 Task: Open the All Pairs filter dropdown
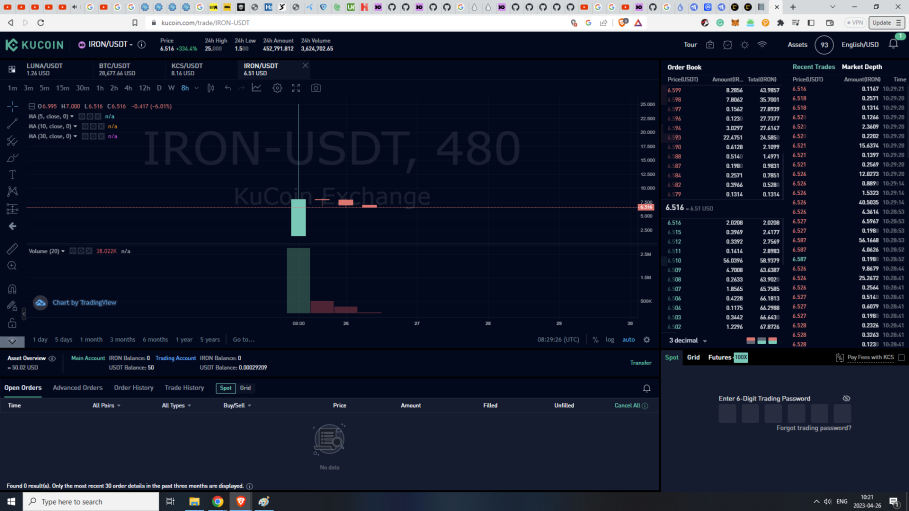point(106,405)
